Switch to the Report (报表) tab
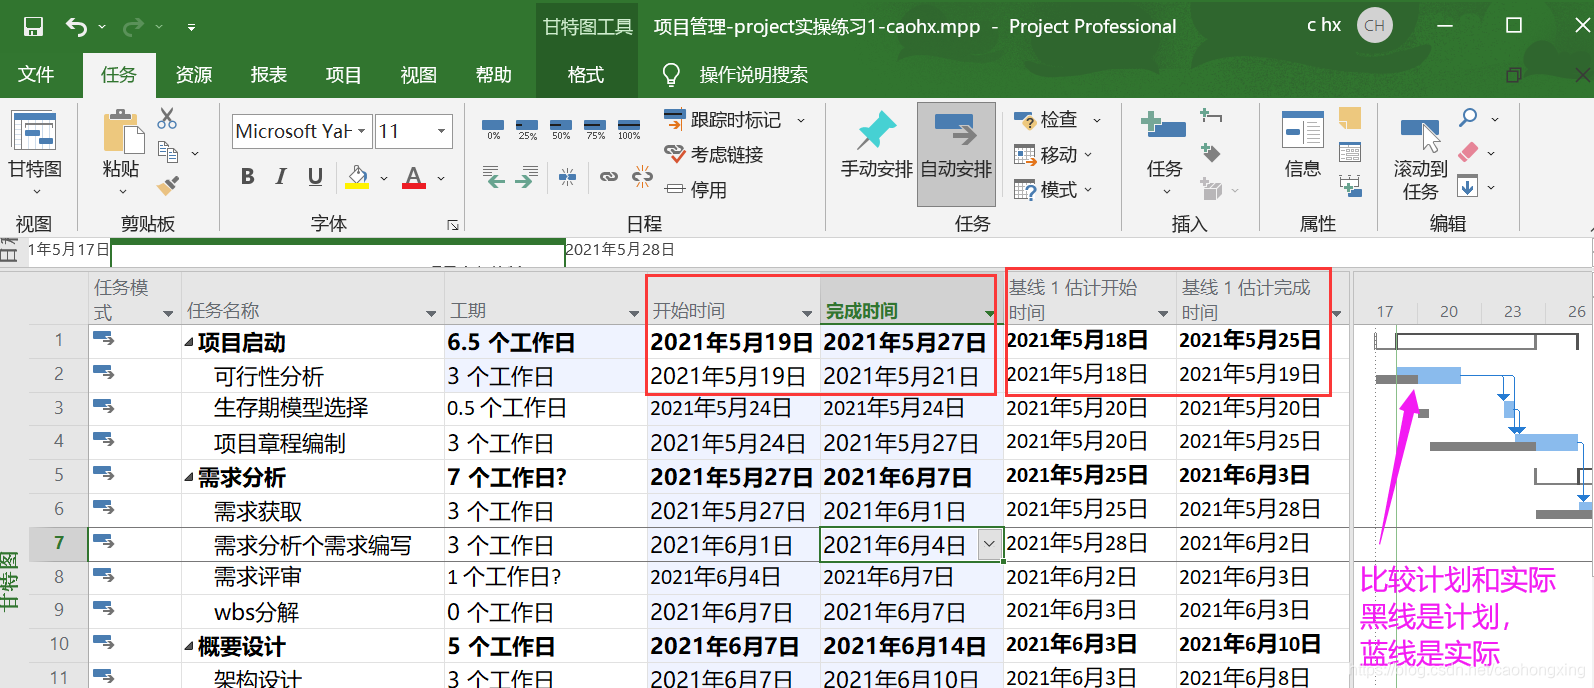The height and width of the screenshot is (688, 1594). [269, 75]
